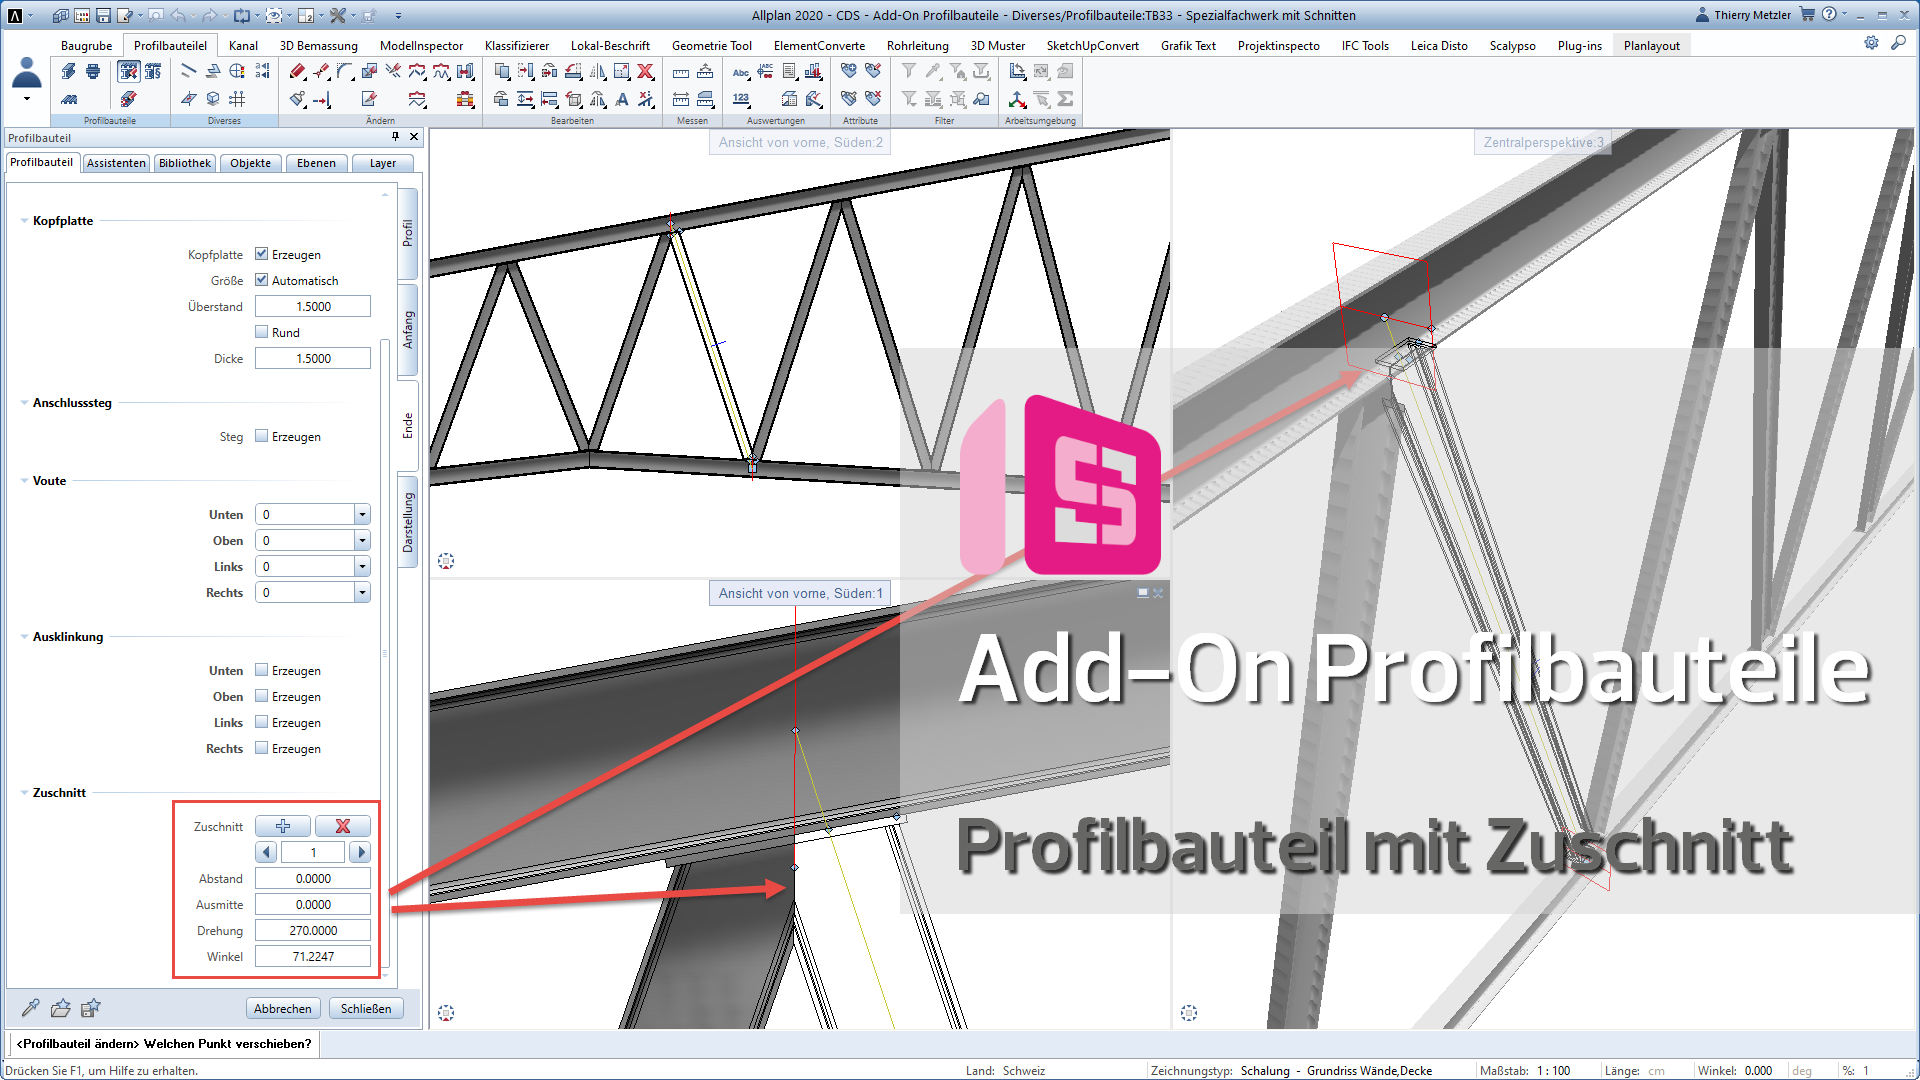Image resolution: width=1920 pixels, height=1080 pixels.
Task: Click the funnel filter icon in Filter group
Action: point(908,71)
